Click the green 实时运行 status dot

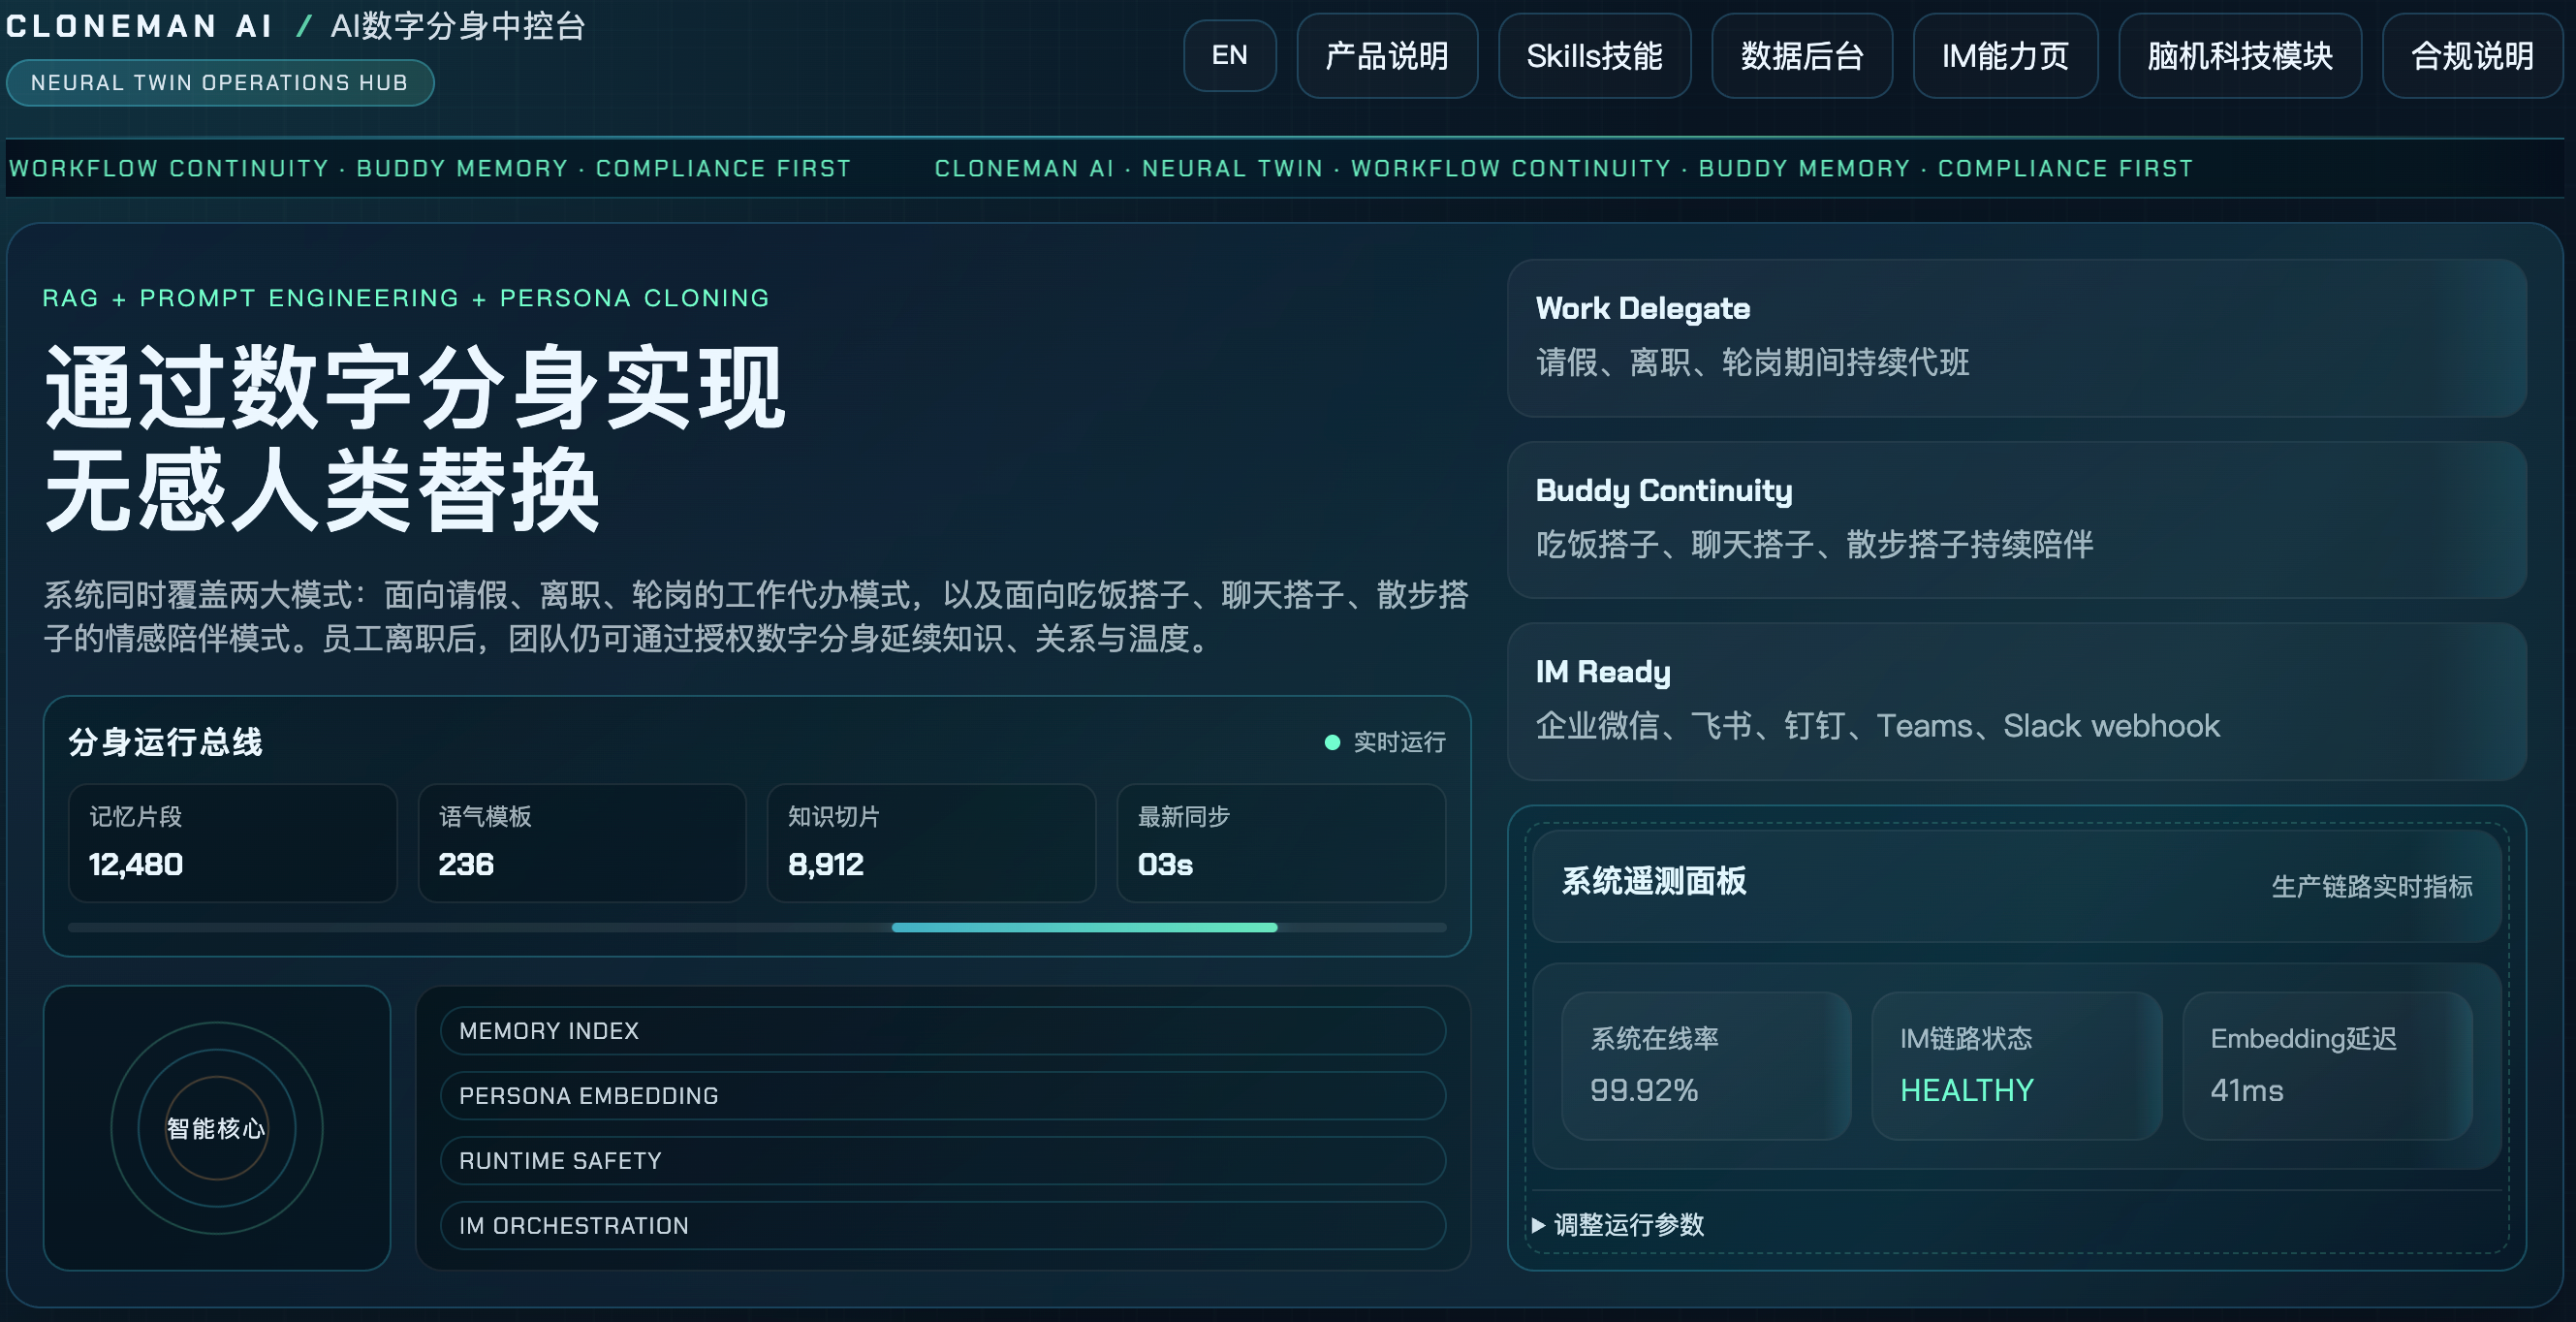pos(1331,742)
